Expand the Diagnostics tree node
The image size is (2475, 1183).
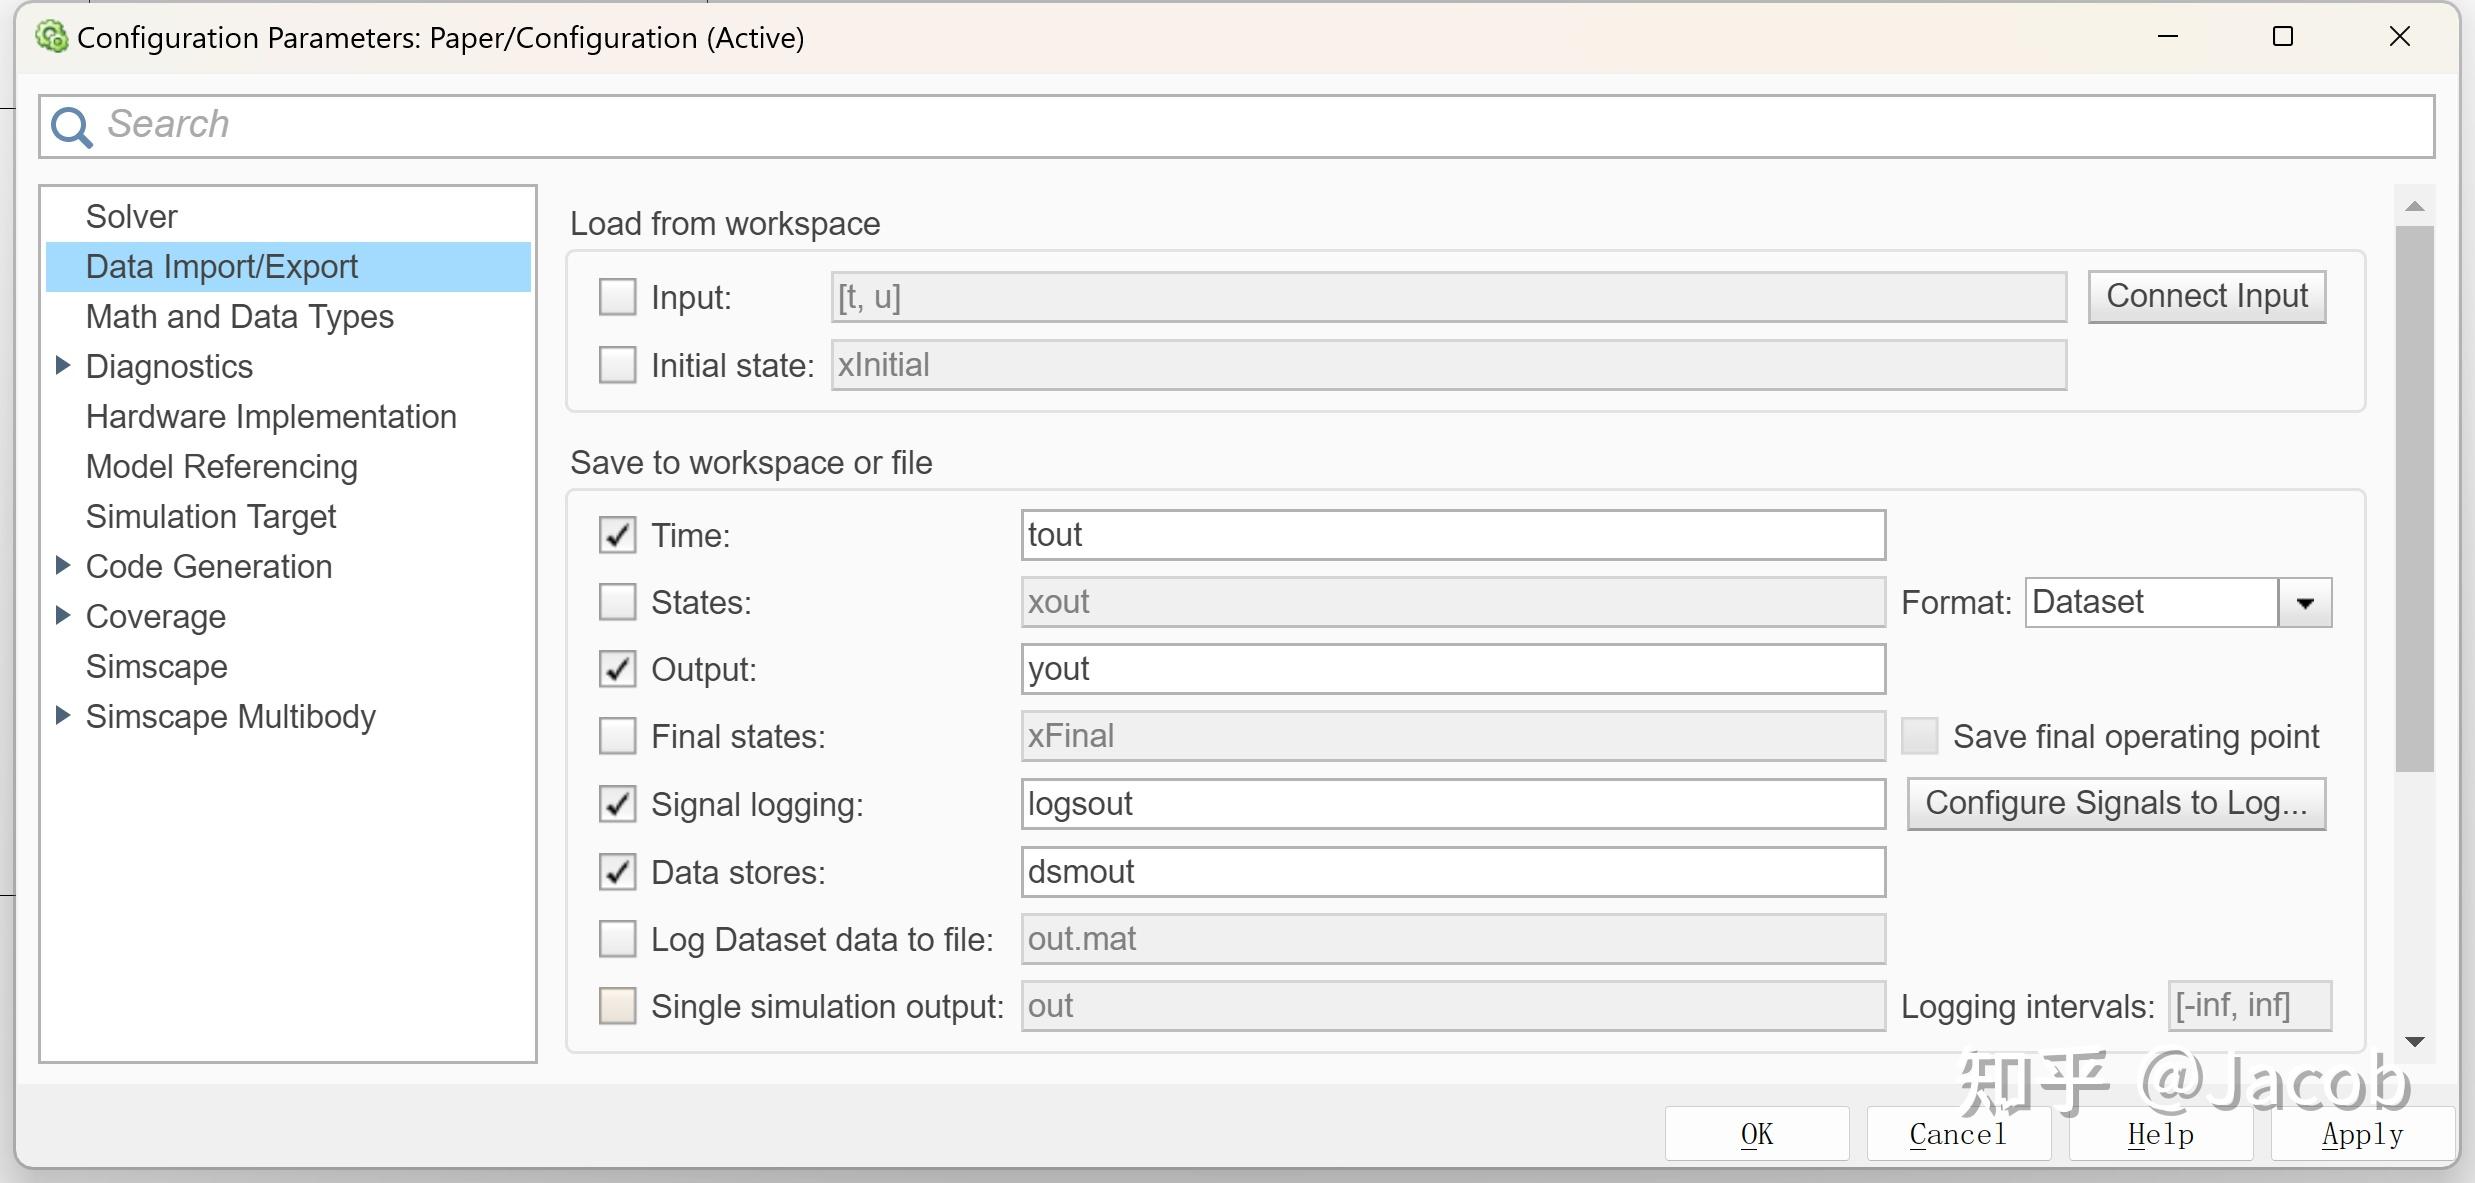(62, 366)
